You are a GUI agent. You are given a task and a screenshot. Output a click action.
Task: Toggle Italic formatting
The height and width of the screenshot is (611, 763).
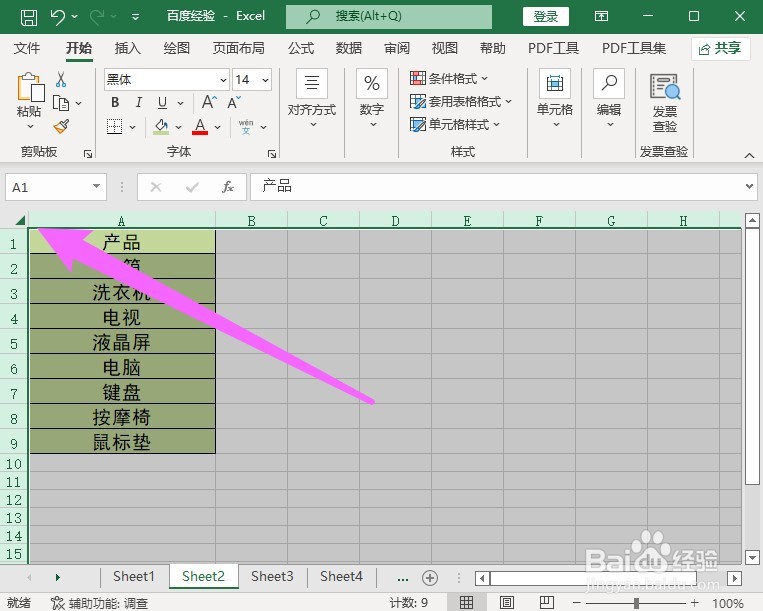point(139,102)
